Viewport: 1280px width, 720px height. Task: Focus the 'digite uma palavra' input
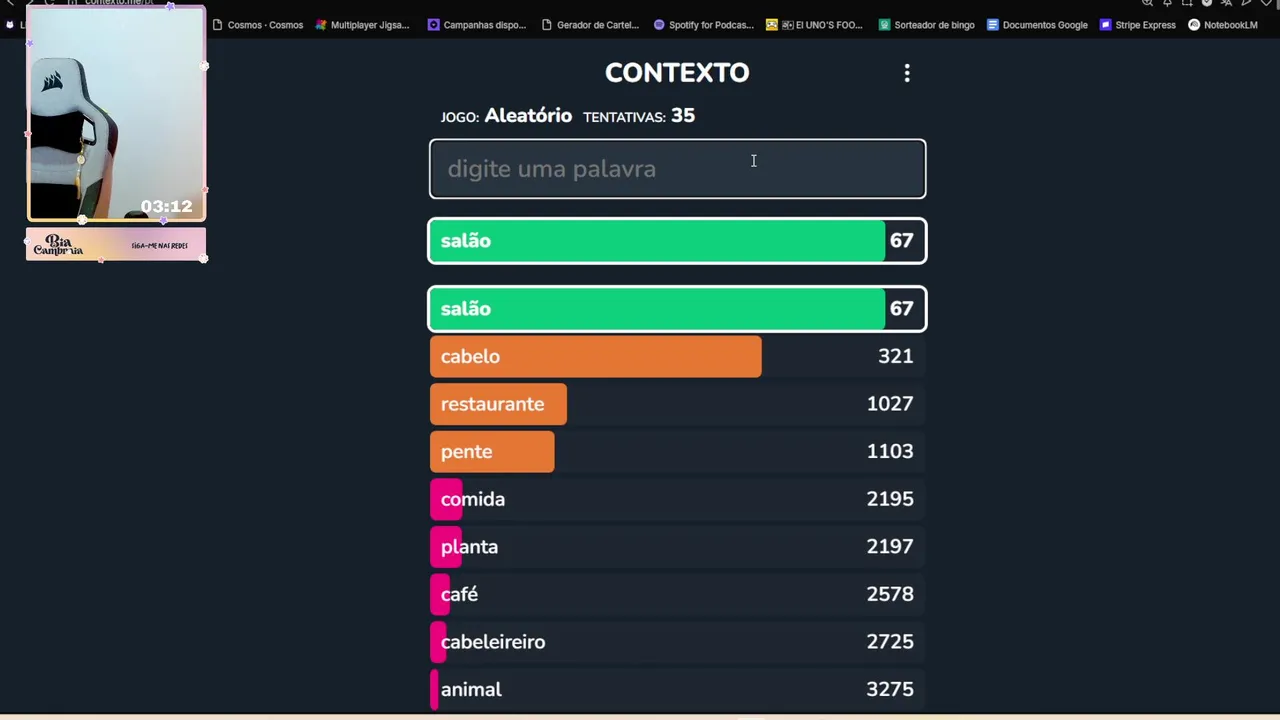677,169
